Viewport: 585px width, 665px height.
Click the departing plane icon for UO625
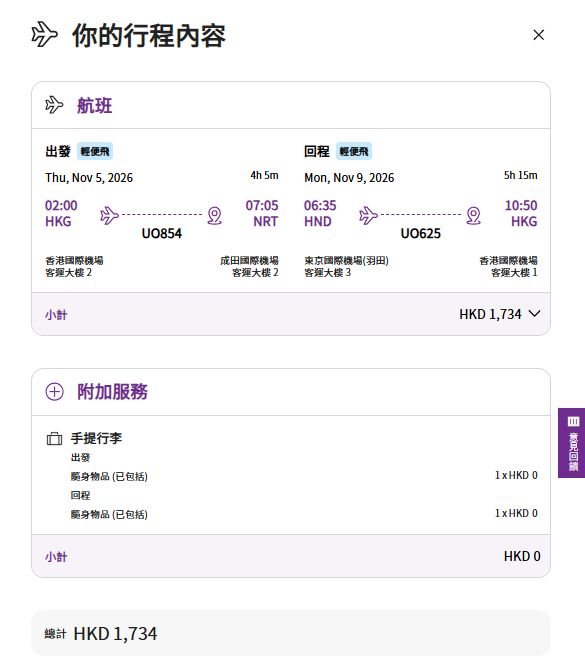coord(368,215)
